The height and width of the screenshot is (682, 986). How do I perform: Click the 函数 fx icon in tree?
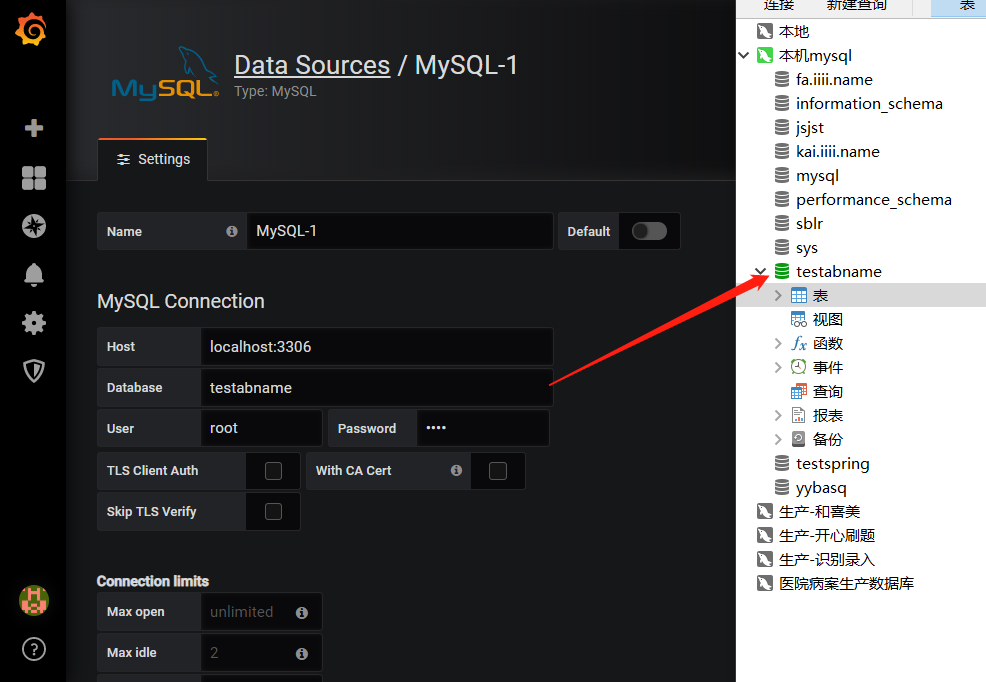(799, 343)
